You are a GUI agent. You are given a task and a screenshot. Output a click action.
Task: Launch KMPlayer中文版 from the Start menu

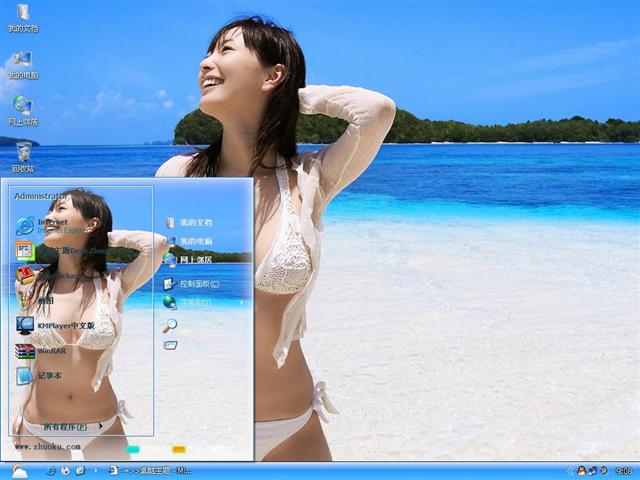coord(55,325)
